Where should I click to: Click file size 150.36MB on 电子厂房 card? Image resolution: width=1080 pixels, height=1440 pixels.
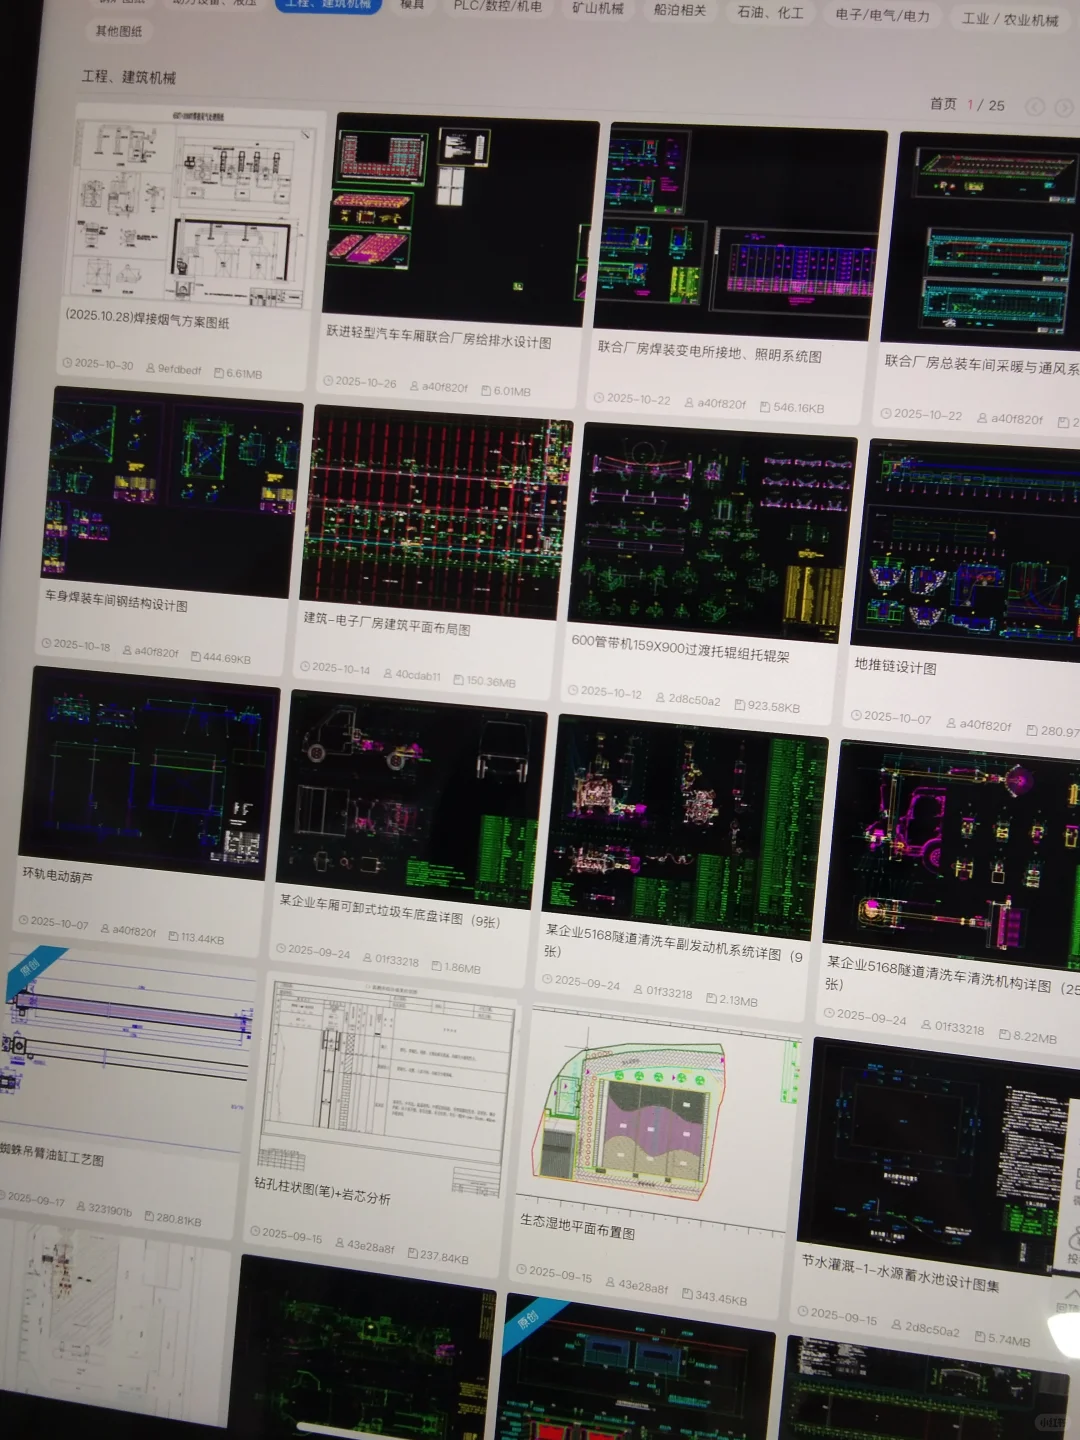tap(490, 681)
